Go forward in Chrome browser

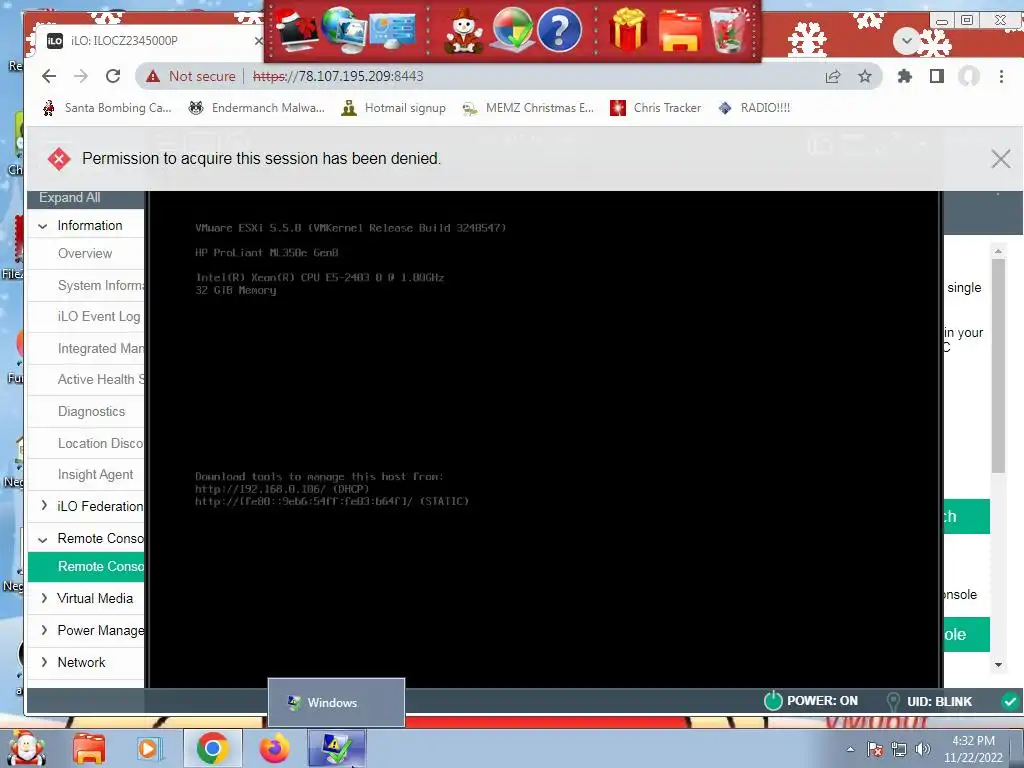pos(81,76)
